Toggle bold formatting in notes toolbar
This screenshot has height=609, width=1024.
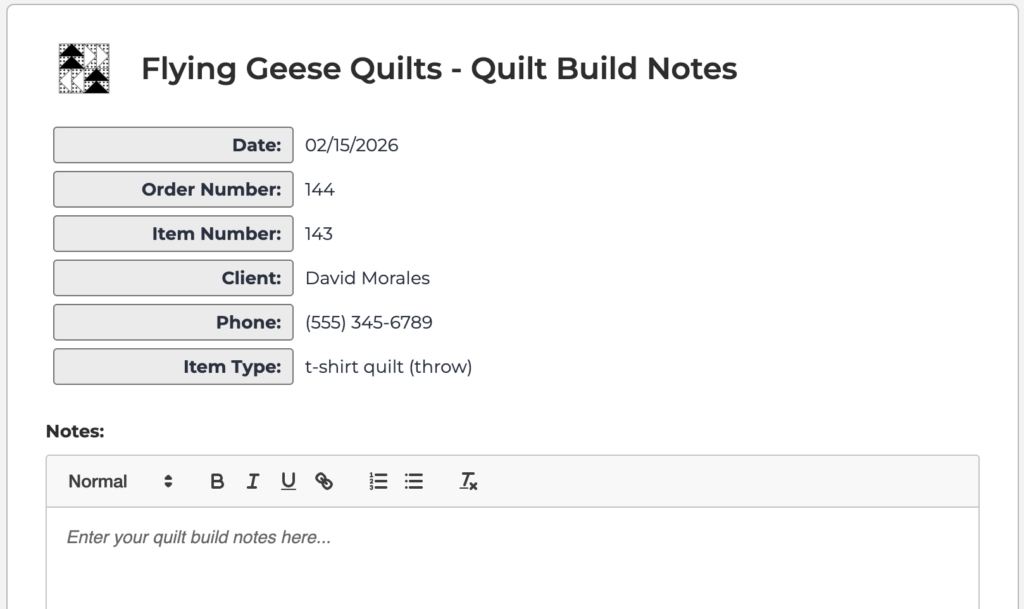tap(217, 481)
